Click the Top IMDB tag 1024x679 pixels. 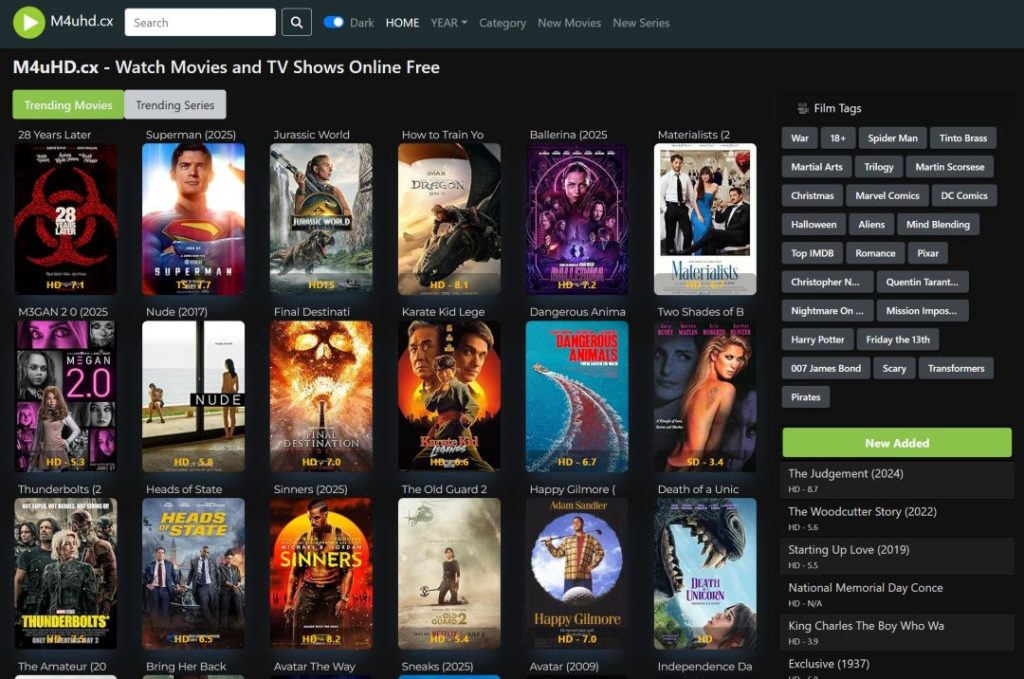click(812, 253)
